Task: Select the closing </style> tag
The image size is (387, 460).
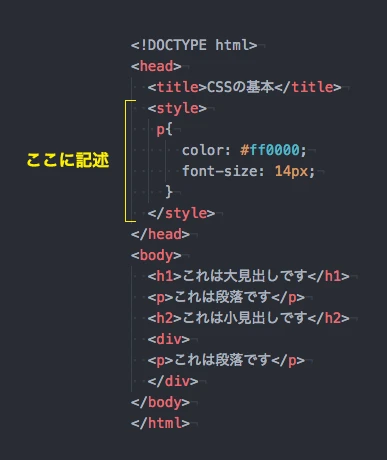Action: 181,213
